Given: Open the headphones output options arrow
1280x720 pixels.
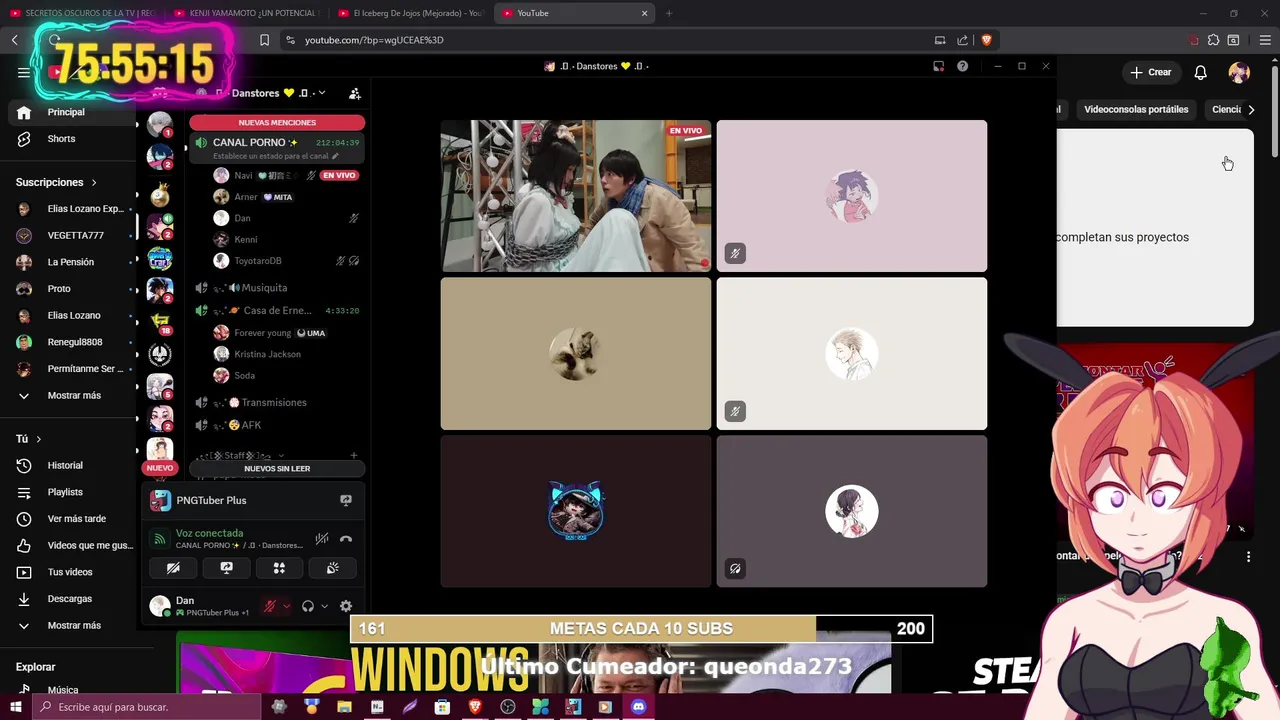Looking at the screenshot, I should [x=324, y=606].
